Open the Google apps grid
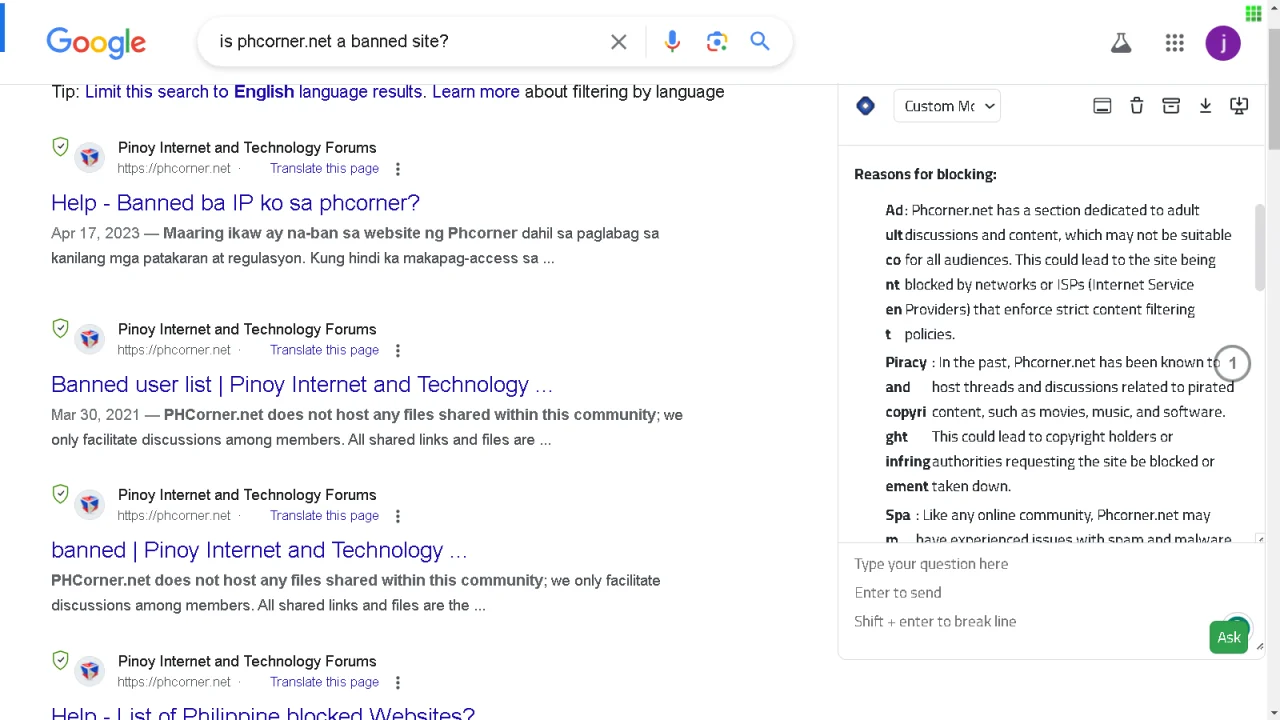The image size is (1280, 720). click(1175, 43)
